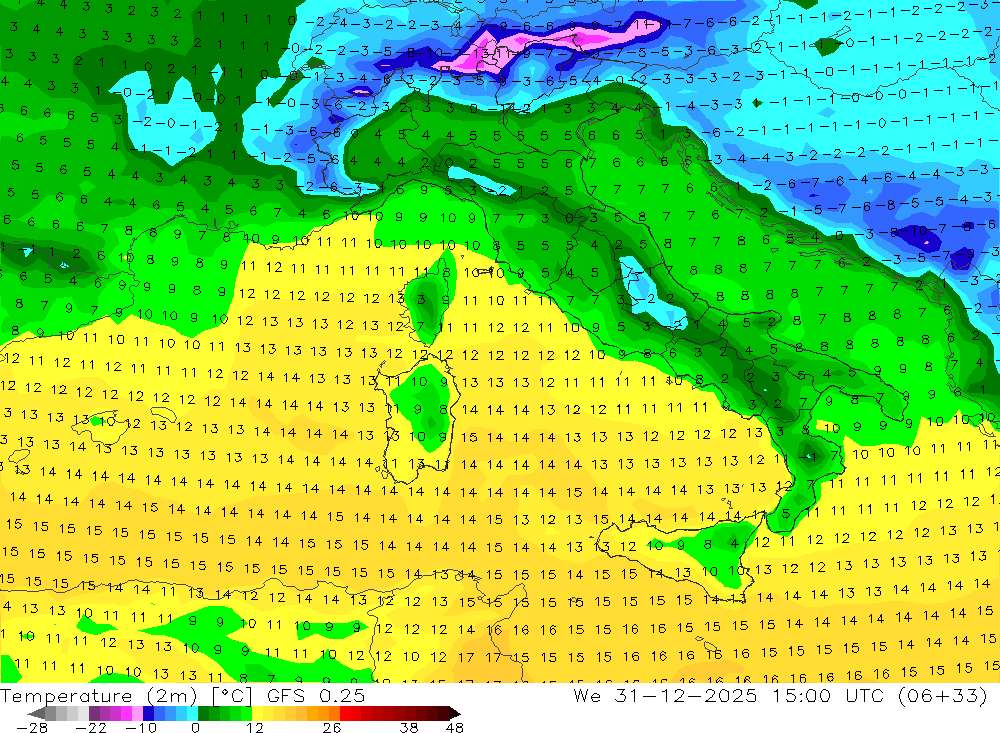
Task: Select the dark green legend swatch
Action: click(x=203, y=714)
